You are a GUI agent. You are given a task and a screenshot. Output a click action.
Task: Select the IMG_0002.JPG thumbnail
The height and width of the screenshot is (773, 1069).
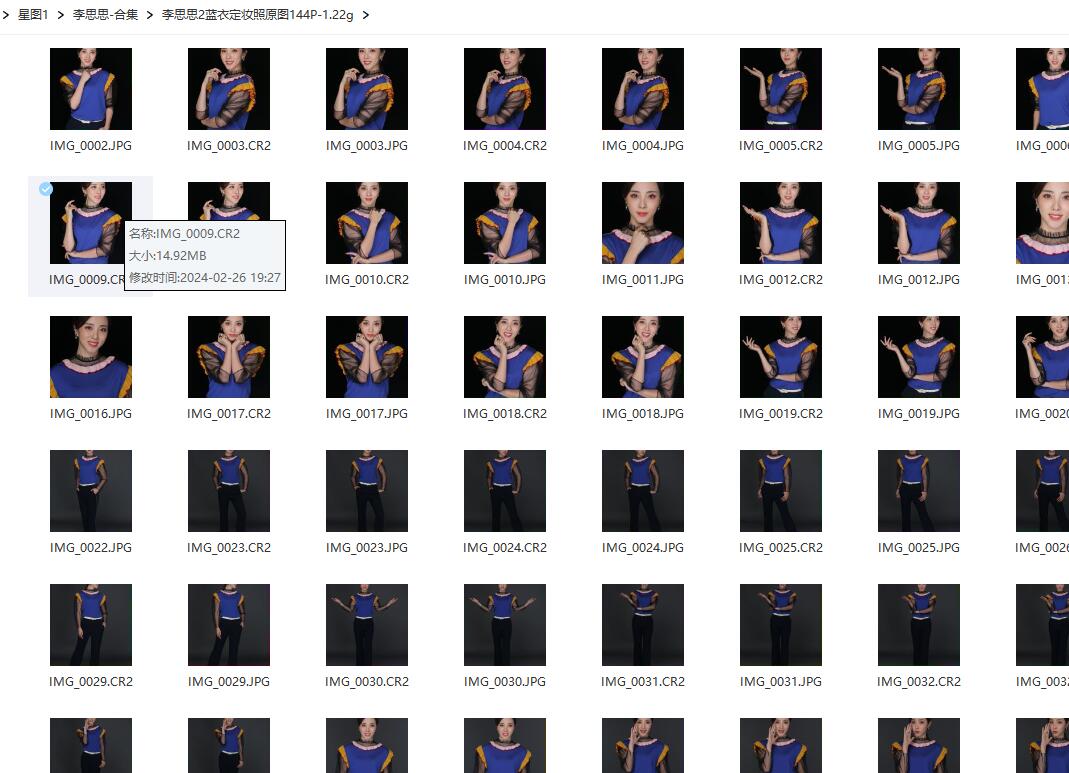(91, 89)
